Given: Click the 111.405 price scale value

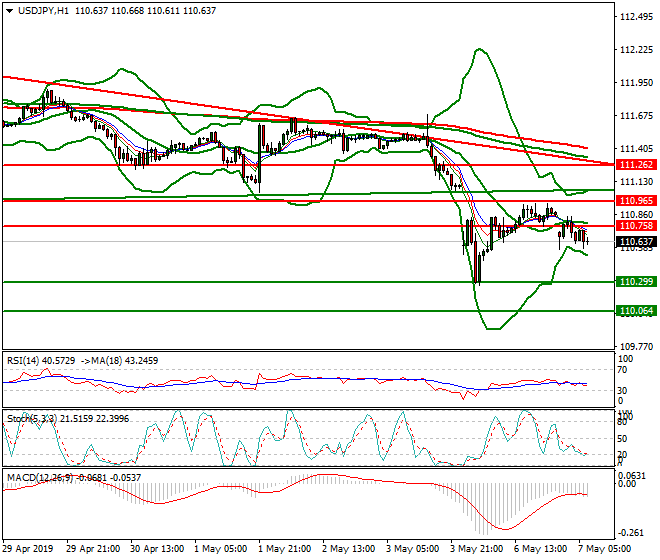Looking at the screenshot, I should click(x=636, y=149).
